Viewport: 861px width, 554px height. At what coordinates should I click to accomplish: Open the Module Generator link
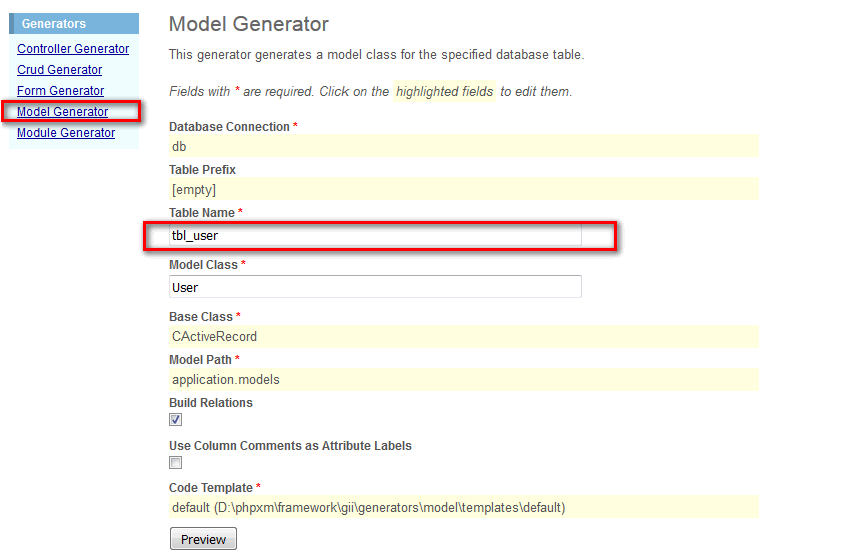coord(66,133)
